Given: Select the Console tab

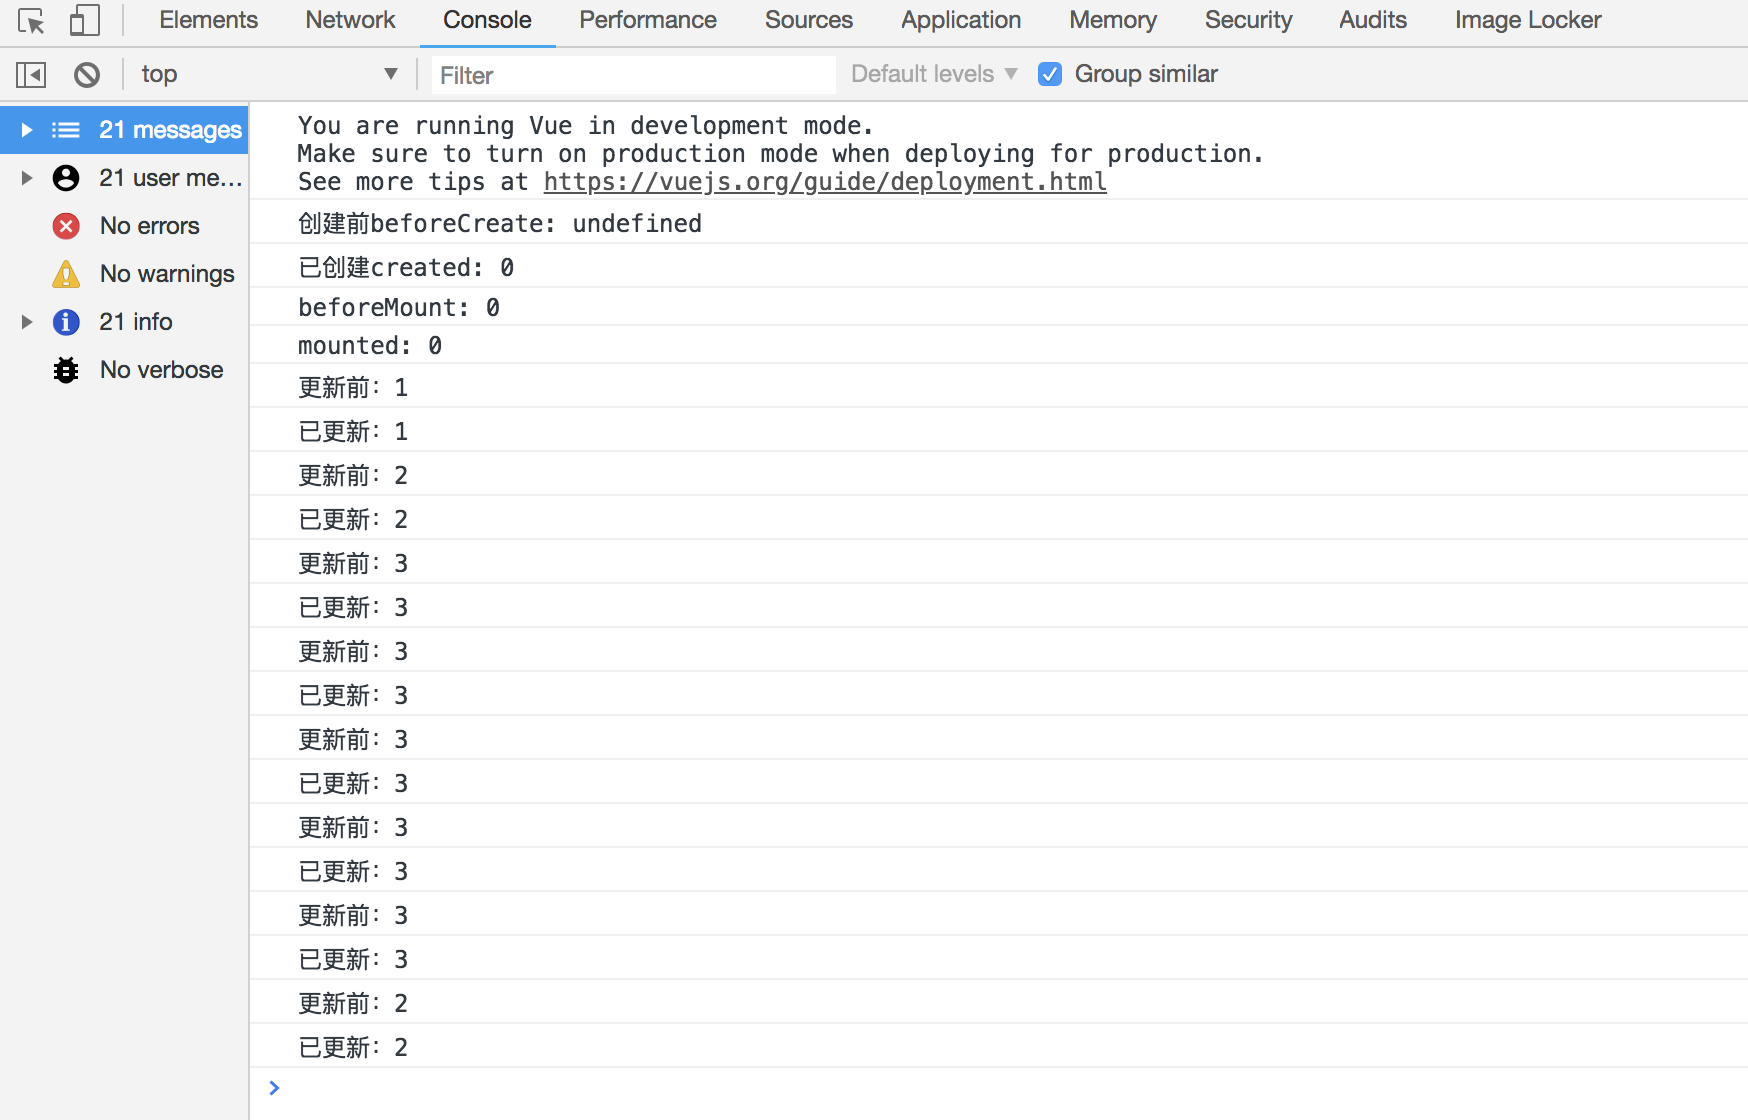Looking at the screenshot, I should pos(487,20).
